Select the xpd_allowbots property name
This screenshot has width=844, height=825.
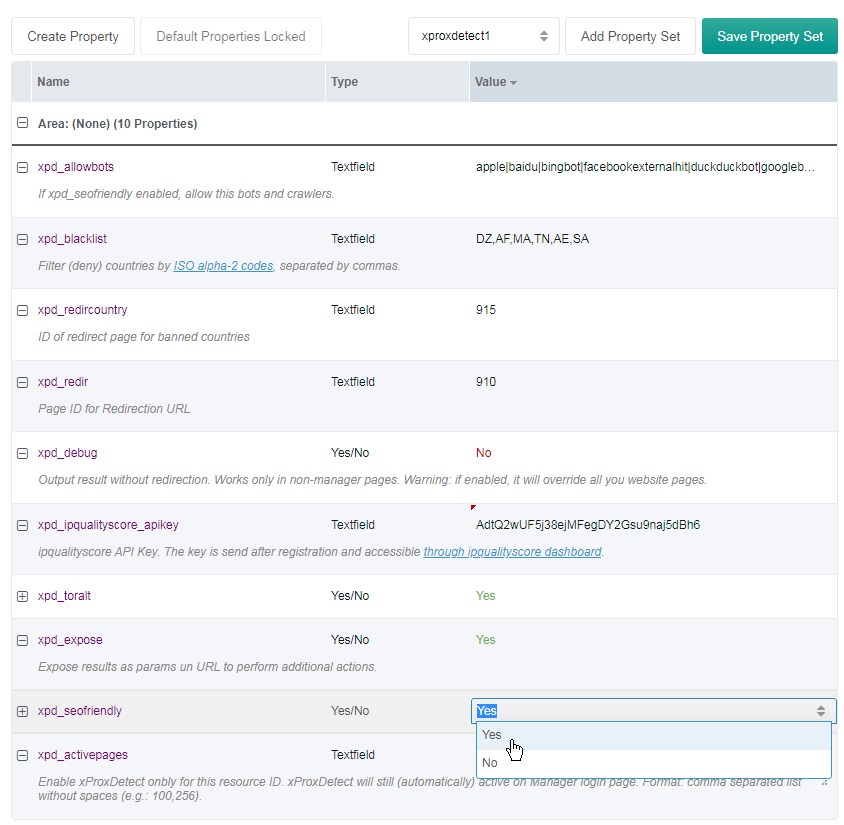pos(75,167)
